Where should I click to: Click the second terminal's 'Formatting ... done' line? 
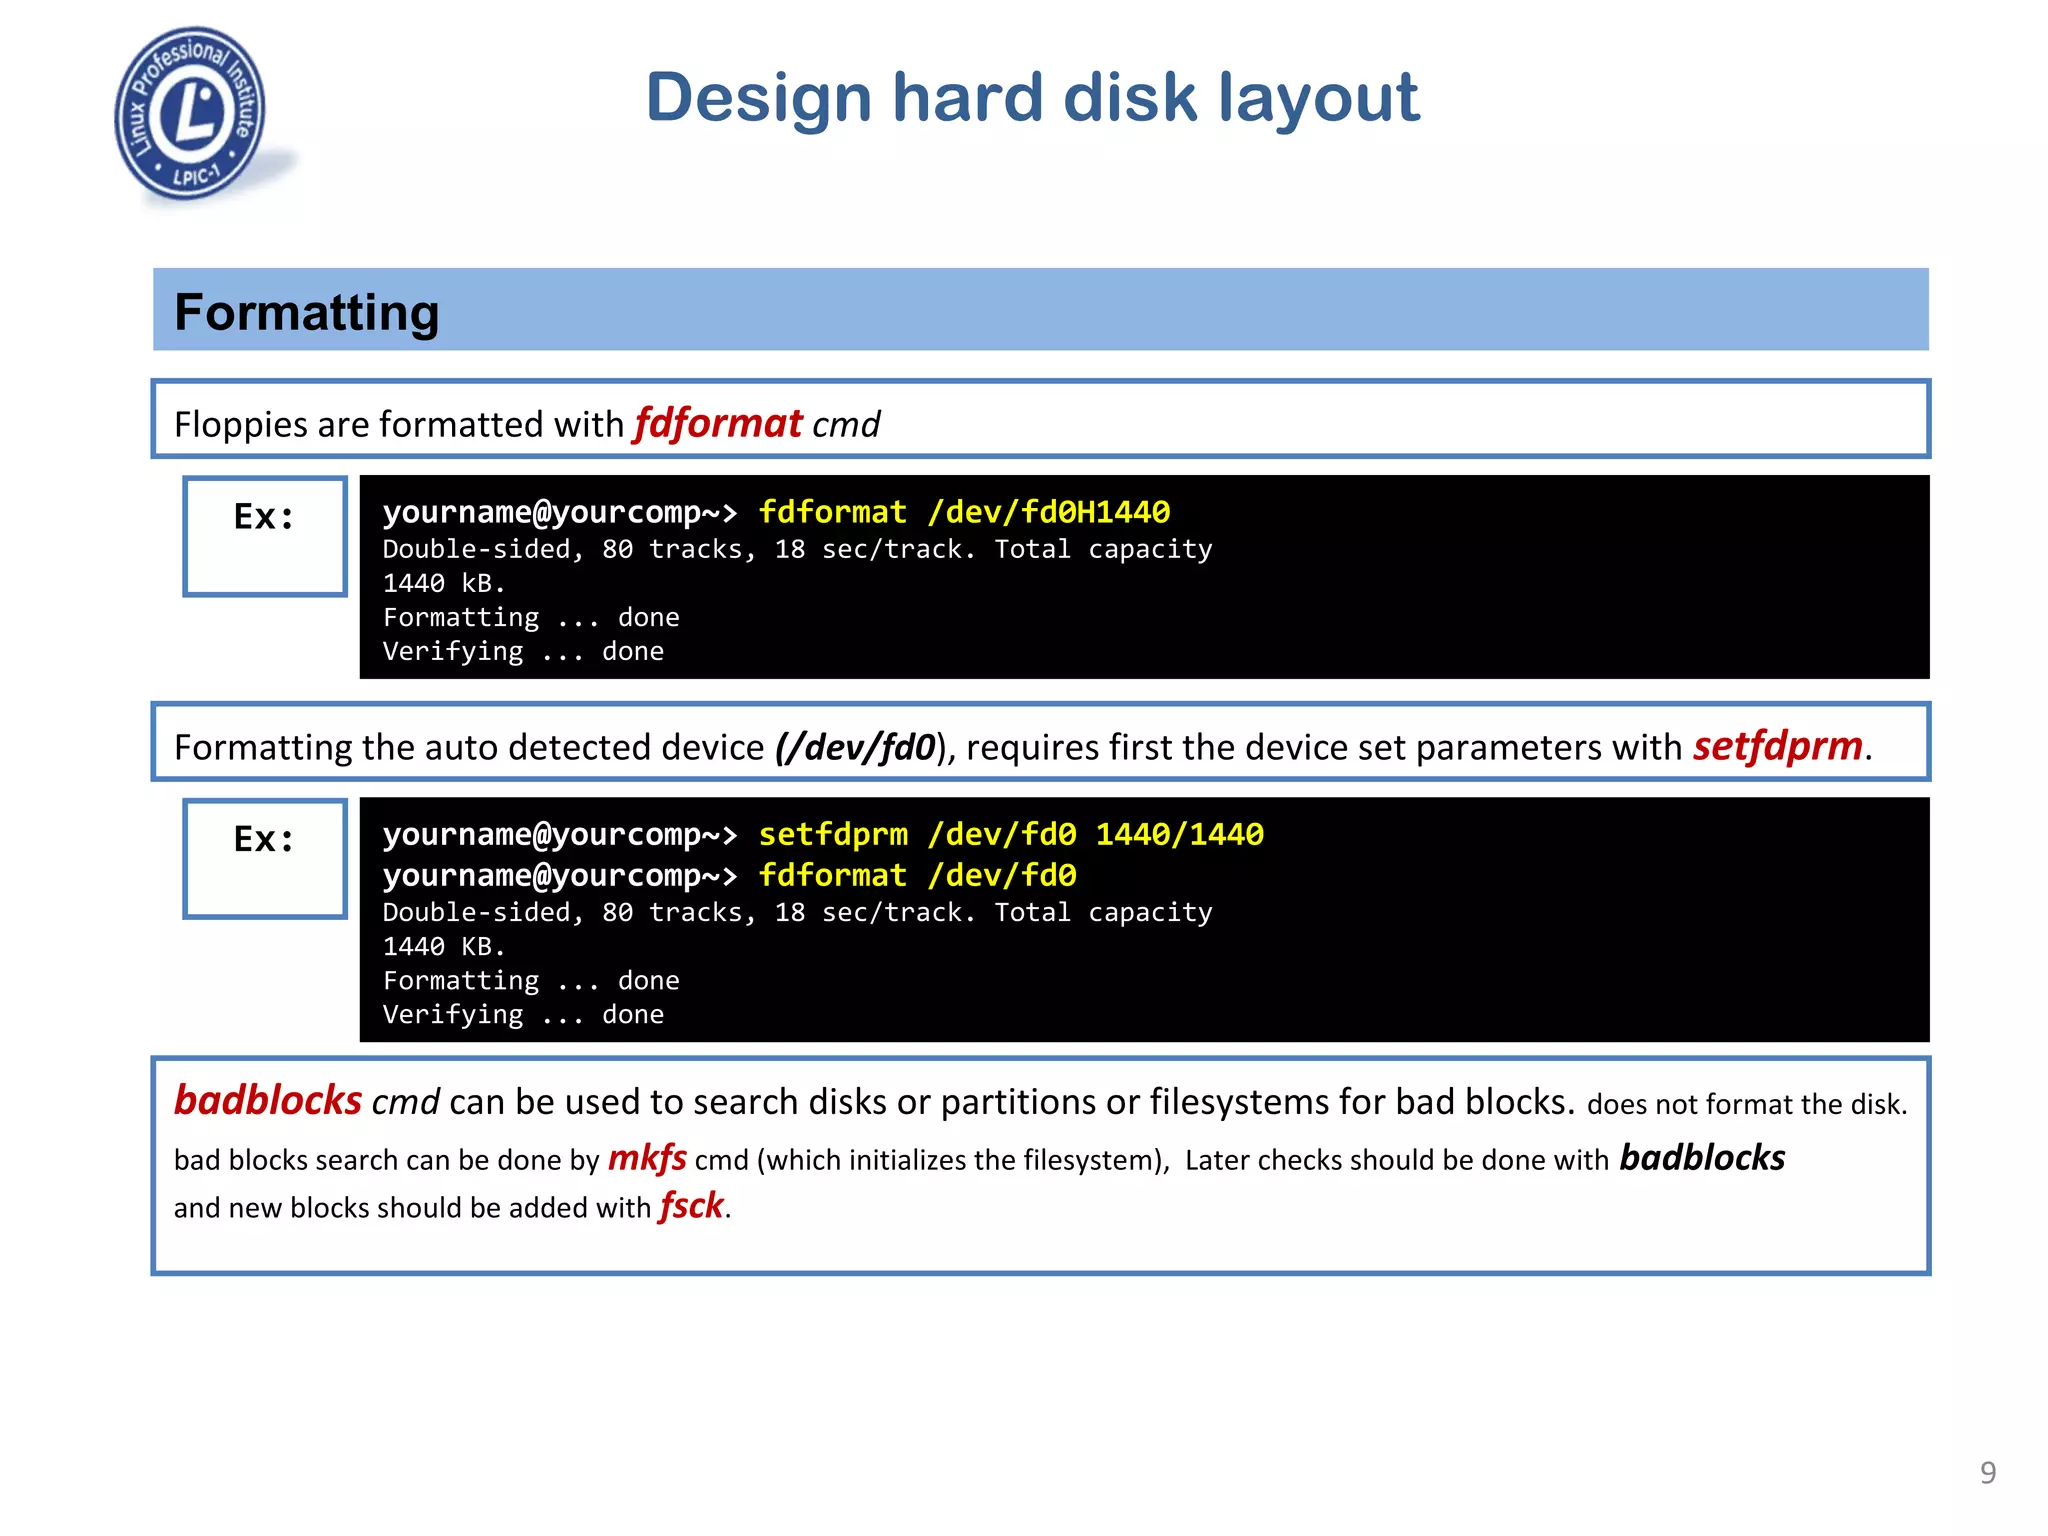point(531,981)
